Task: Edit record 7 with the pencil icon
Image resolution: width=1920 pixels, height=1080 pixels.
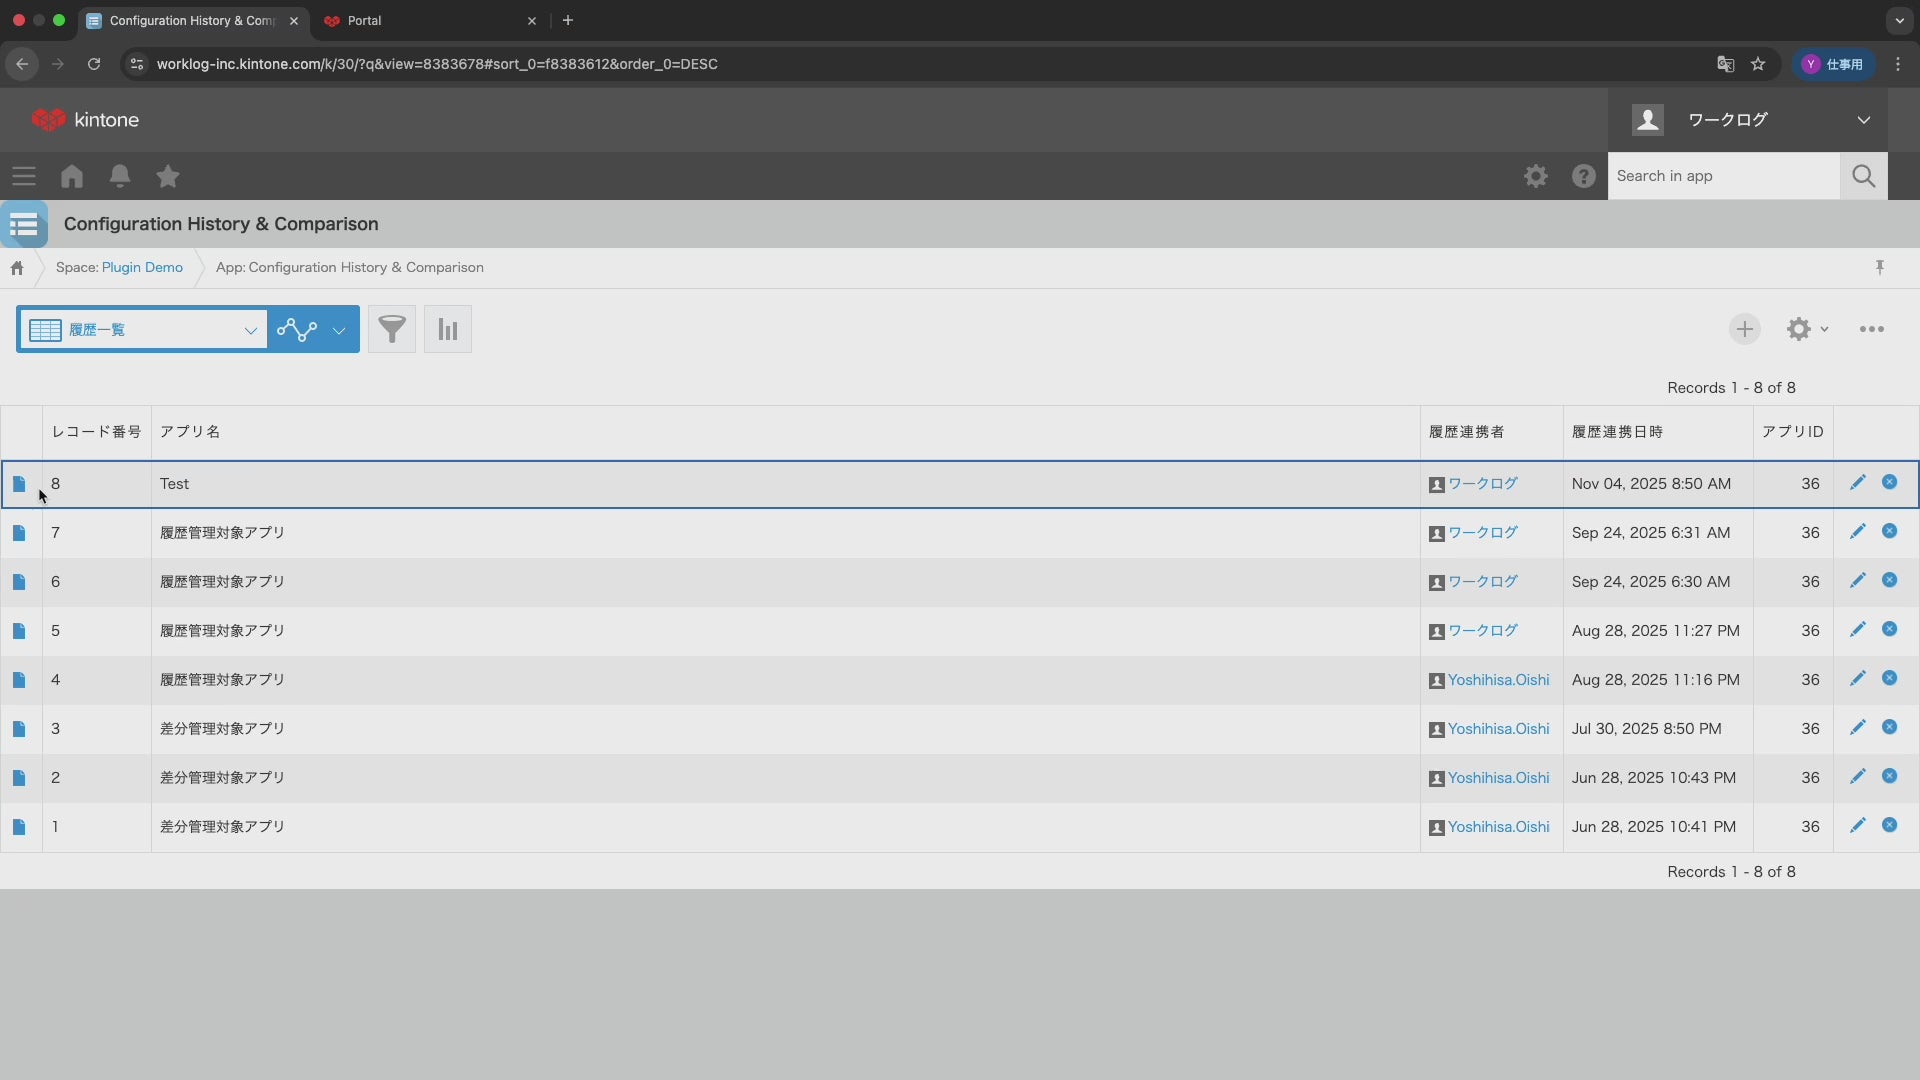Action: tap(1857, 532)
